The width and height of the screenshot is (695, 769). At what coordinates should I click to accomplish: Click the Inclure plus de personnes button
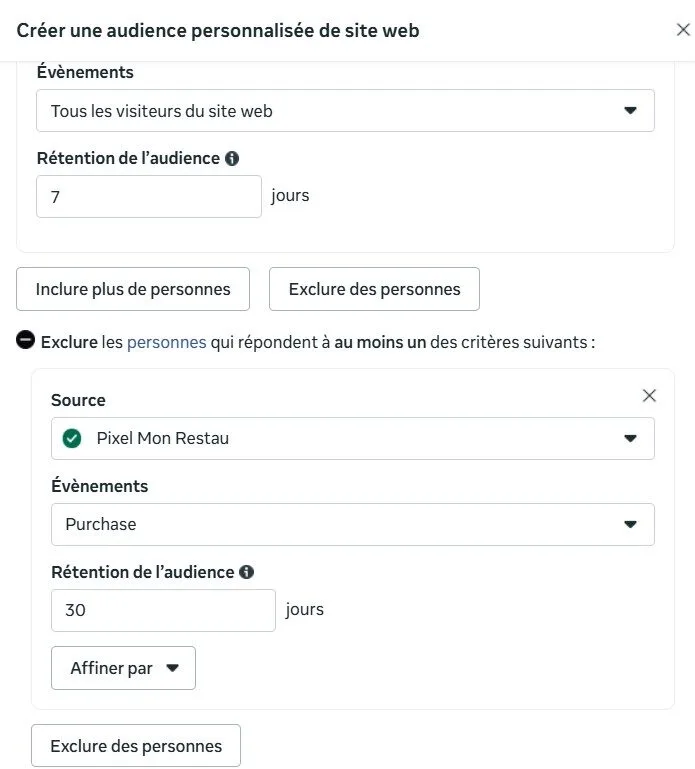pos(133,289)
